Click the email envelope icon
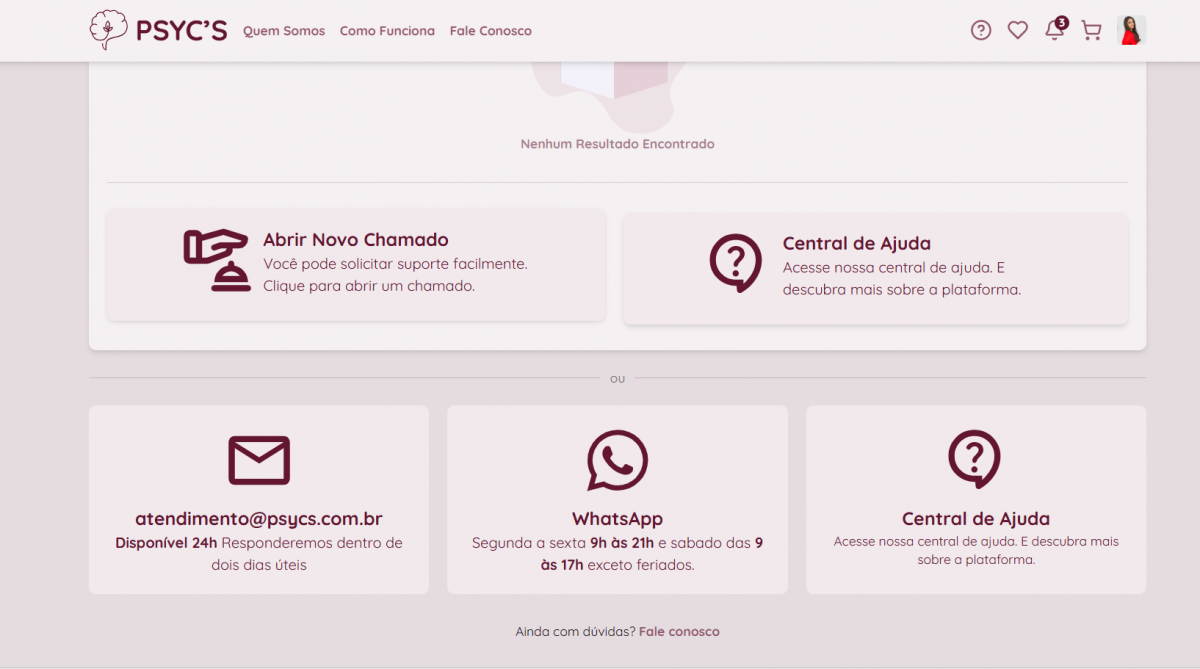1200x669 pixels. [259, 460]
